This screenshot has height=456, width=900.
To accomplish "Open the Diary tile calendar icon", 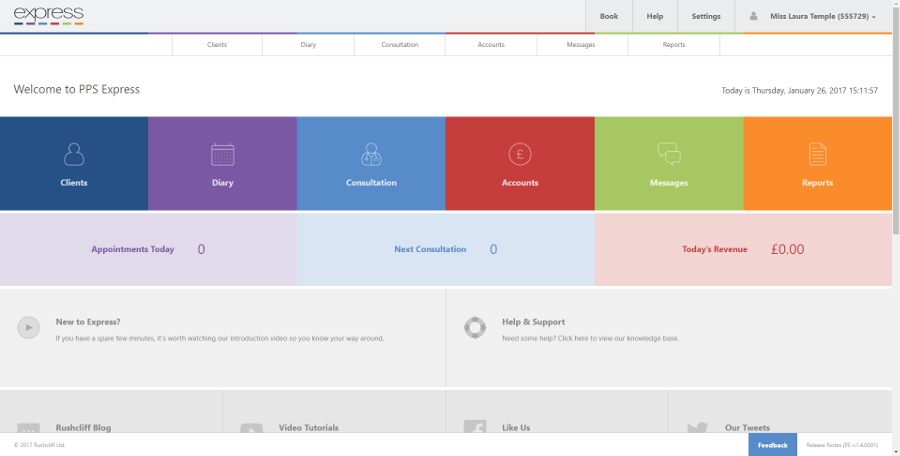I will point(223,154).
